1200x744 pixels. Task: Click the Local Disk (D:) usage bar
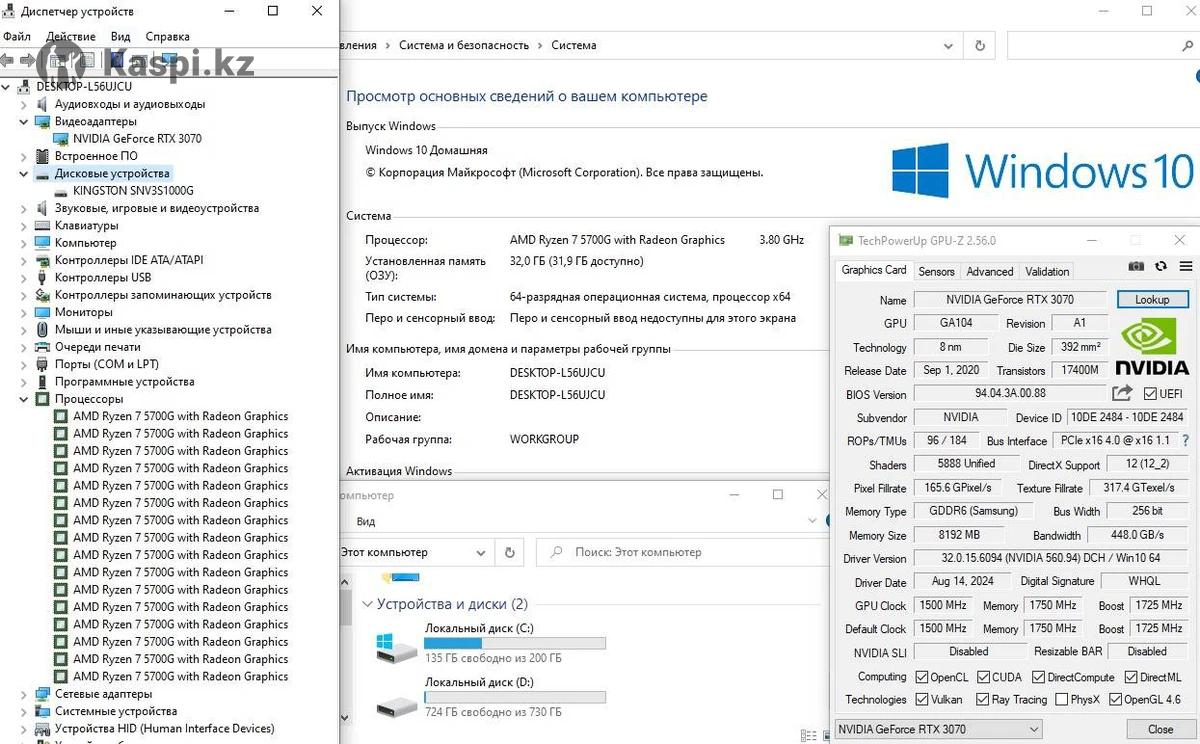[514, 697]
